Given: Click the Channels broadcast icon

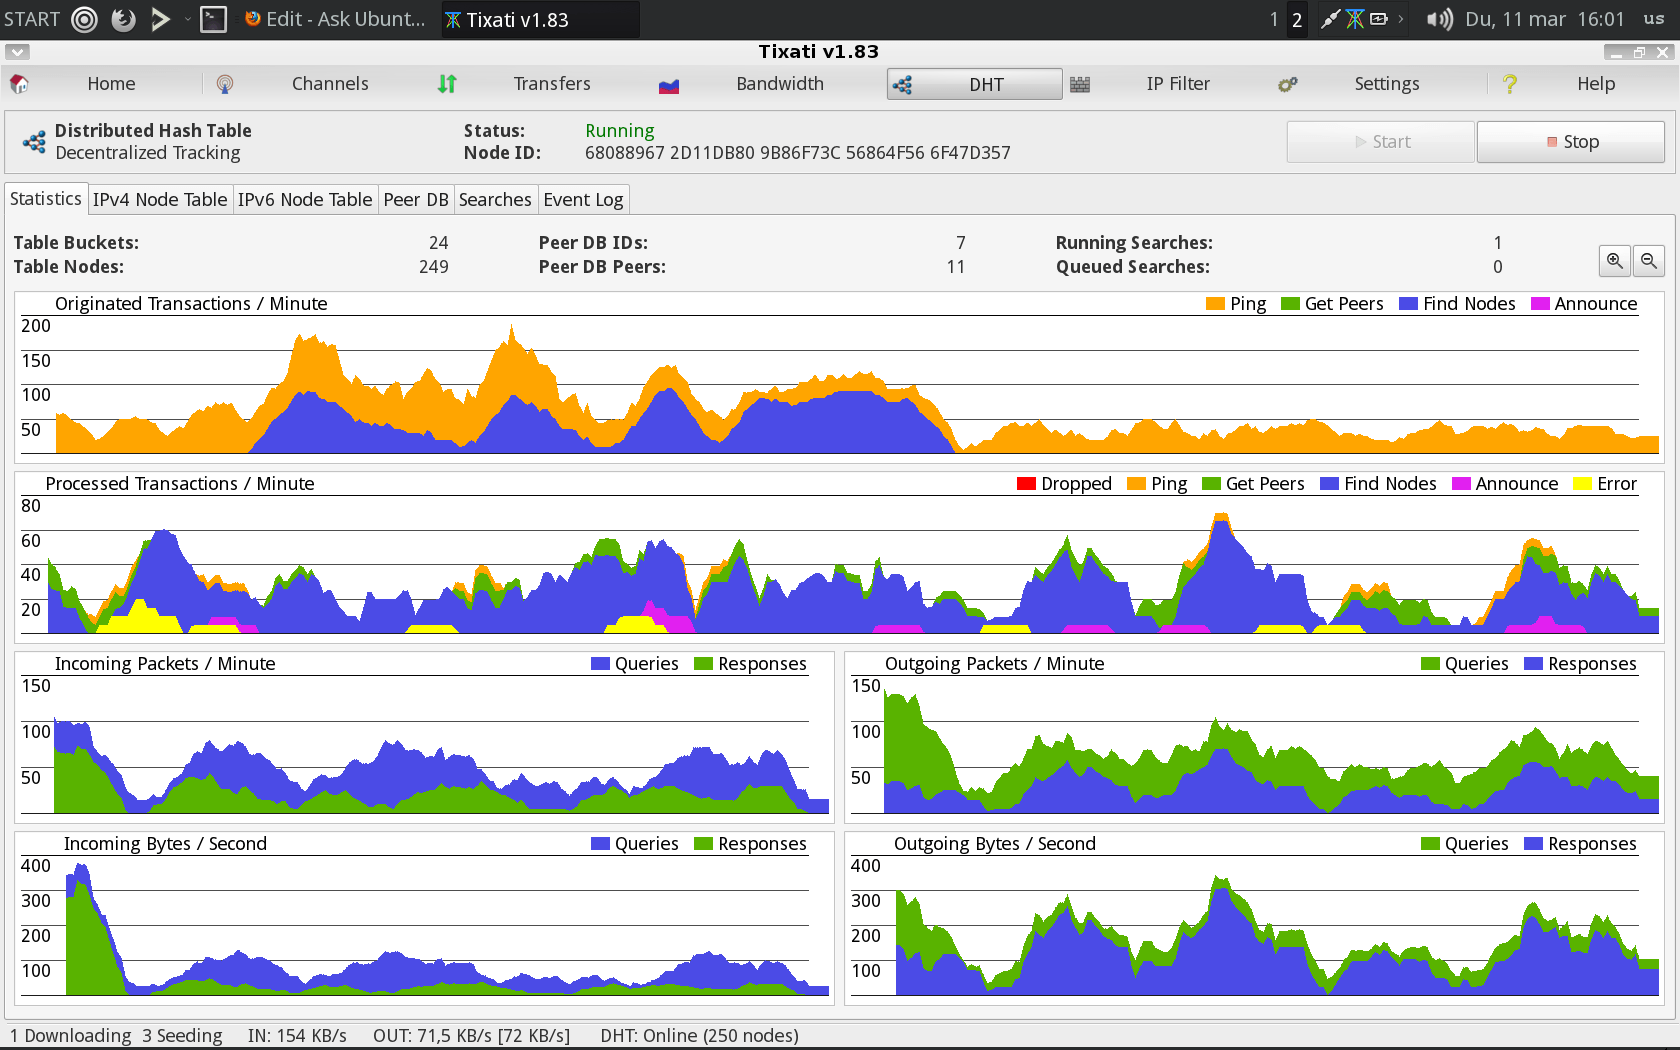Looking at the screenshot, I should (225, 84).
